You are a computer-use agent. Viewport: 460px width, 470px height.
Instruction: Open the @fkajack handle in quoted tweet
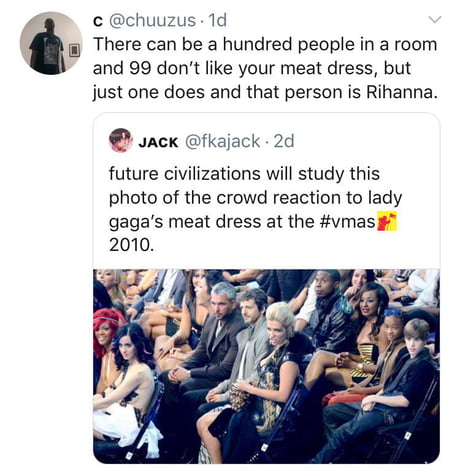[222, 141]
